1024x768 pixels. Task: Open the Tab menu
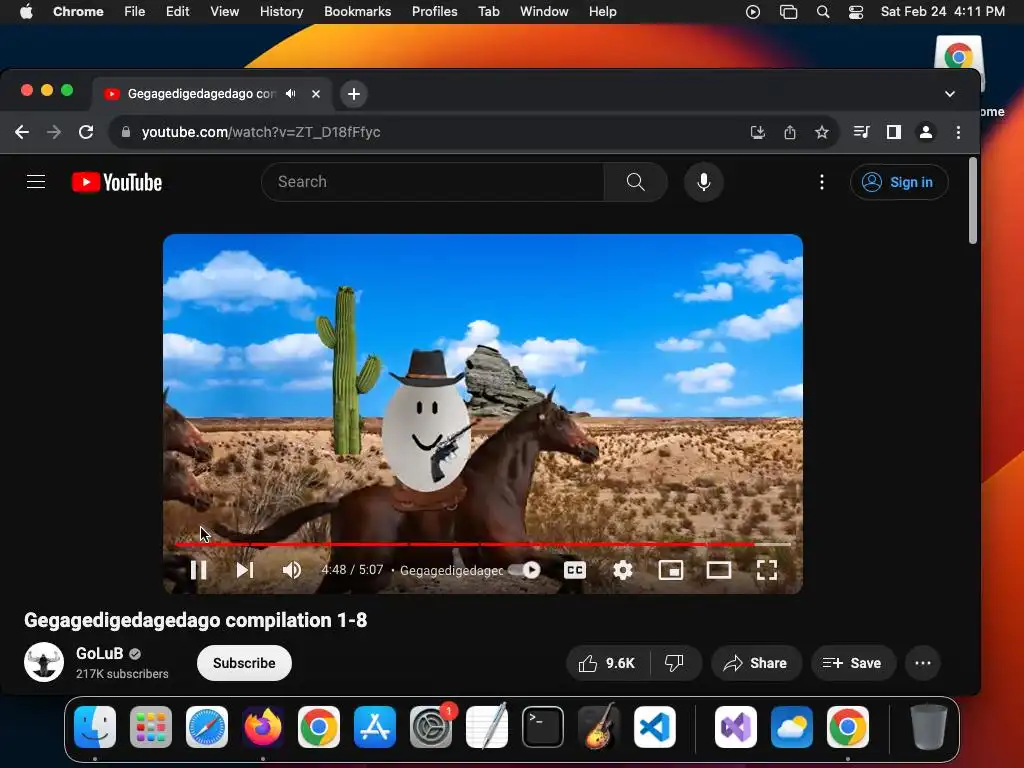click(488, 12)
